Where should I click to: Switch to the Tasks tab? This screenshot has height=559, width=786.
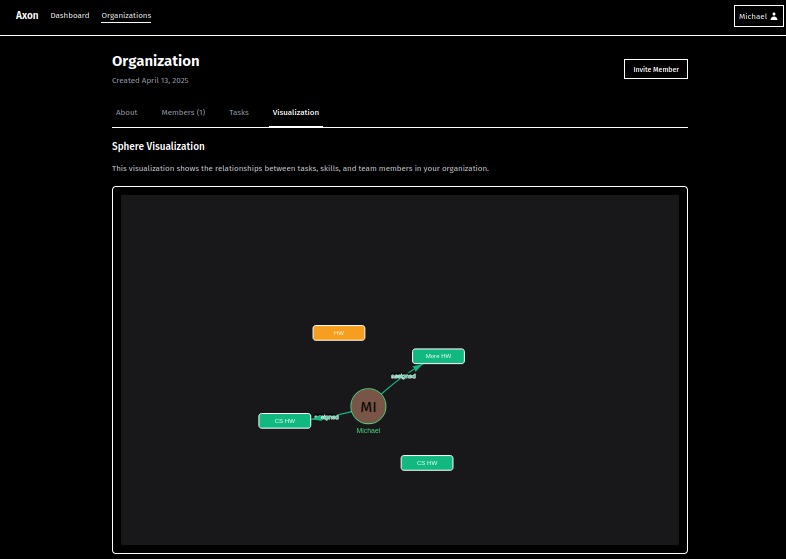point(239,112)
